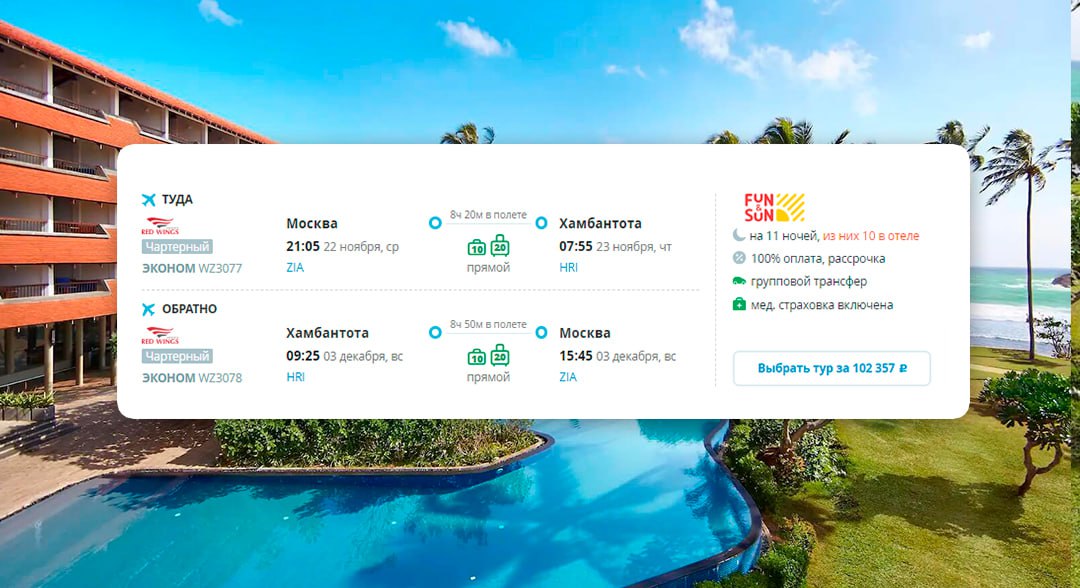Click the Fun & Sun tour operator logo
Screen dimensions: 1080x588
pos(774,207)
